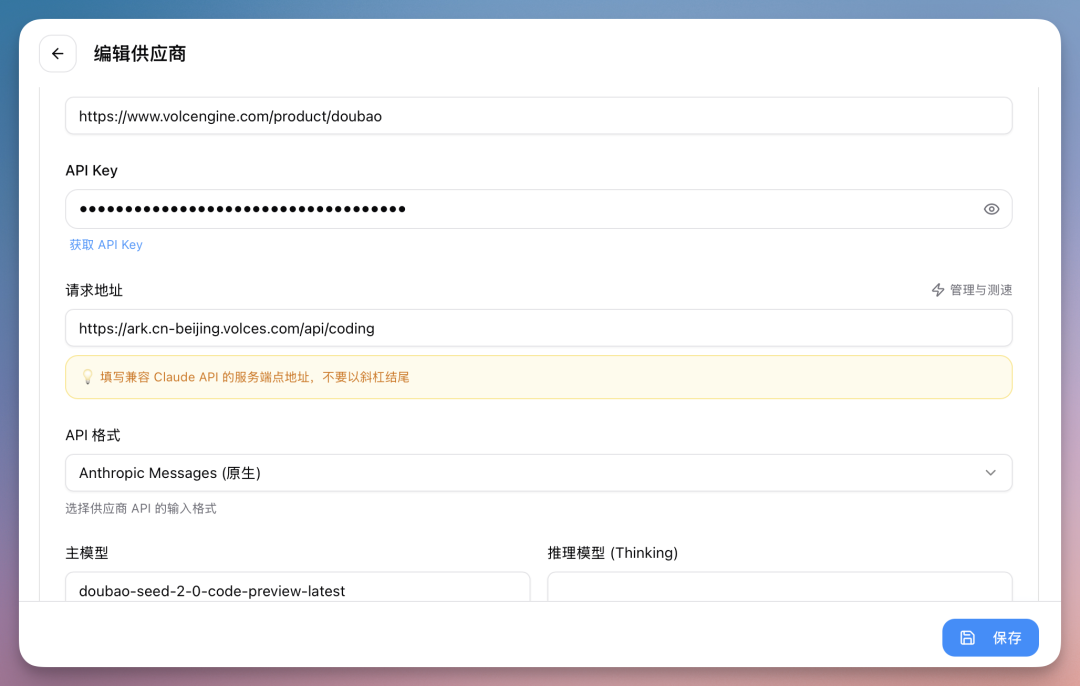The width and height of the screenshot is (1080, 686).
Task: Click the lightbulb hint icon
Action: 87,377
